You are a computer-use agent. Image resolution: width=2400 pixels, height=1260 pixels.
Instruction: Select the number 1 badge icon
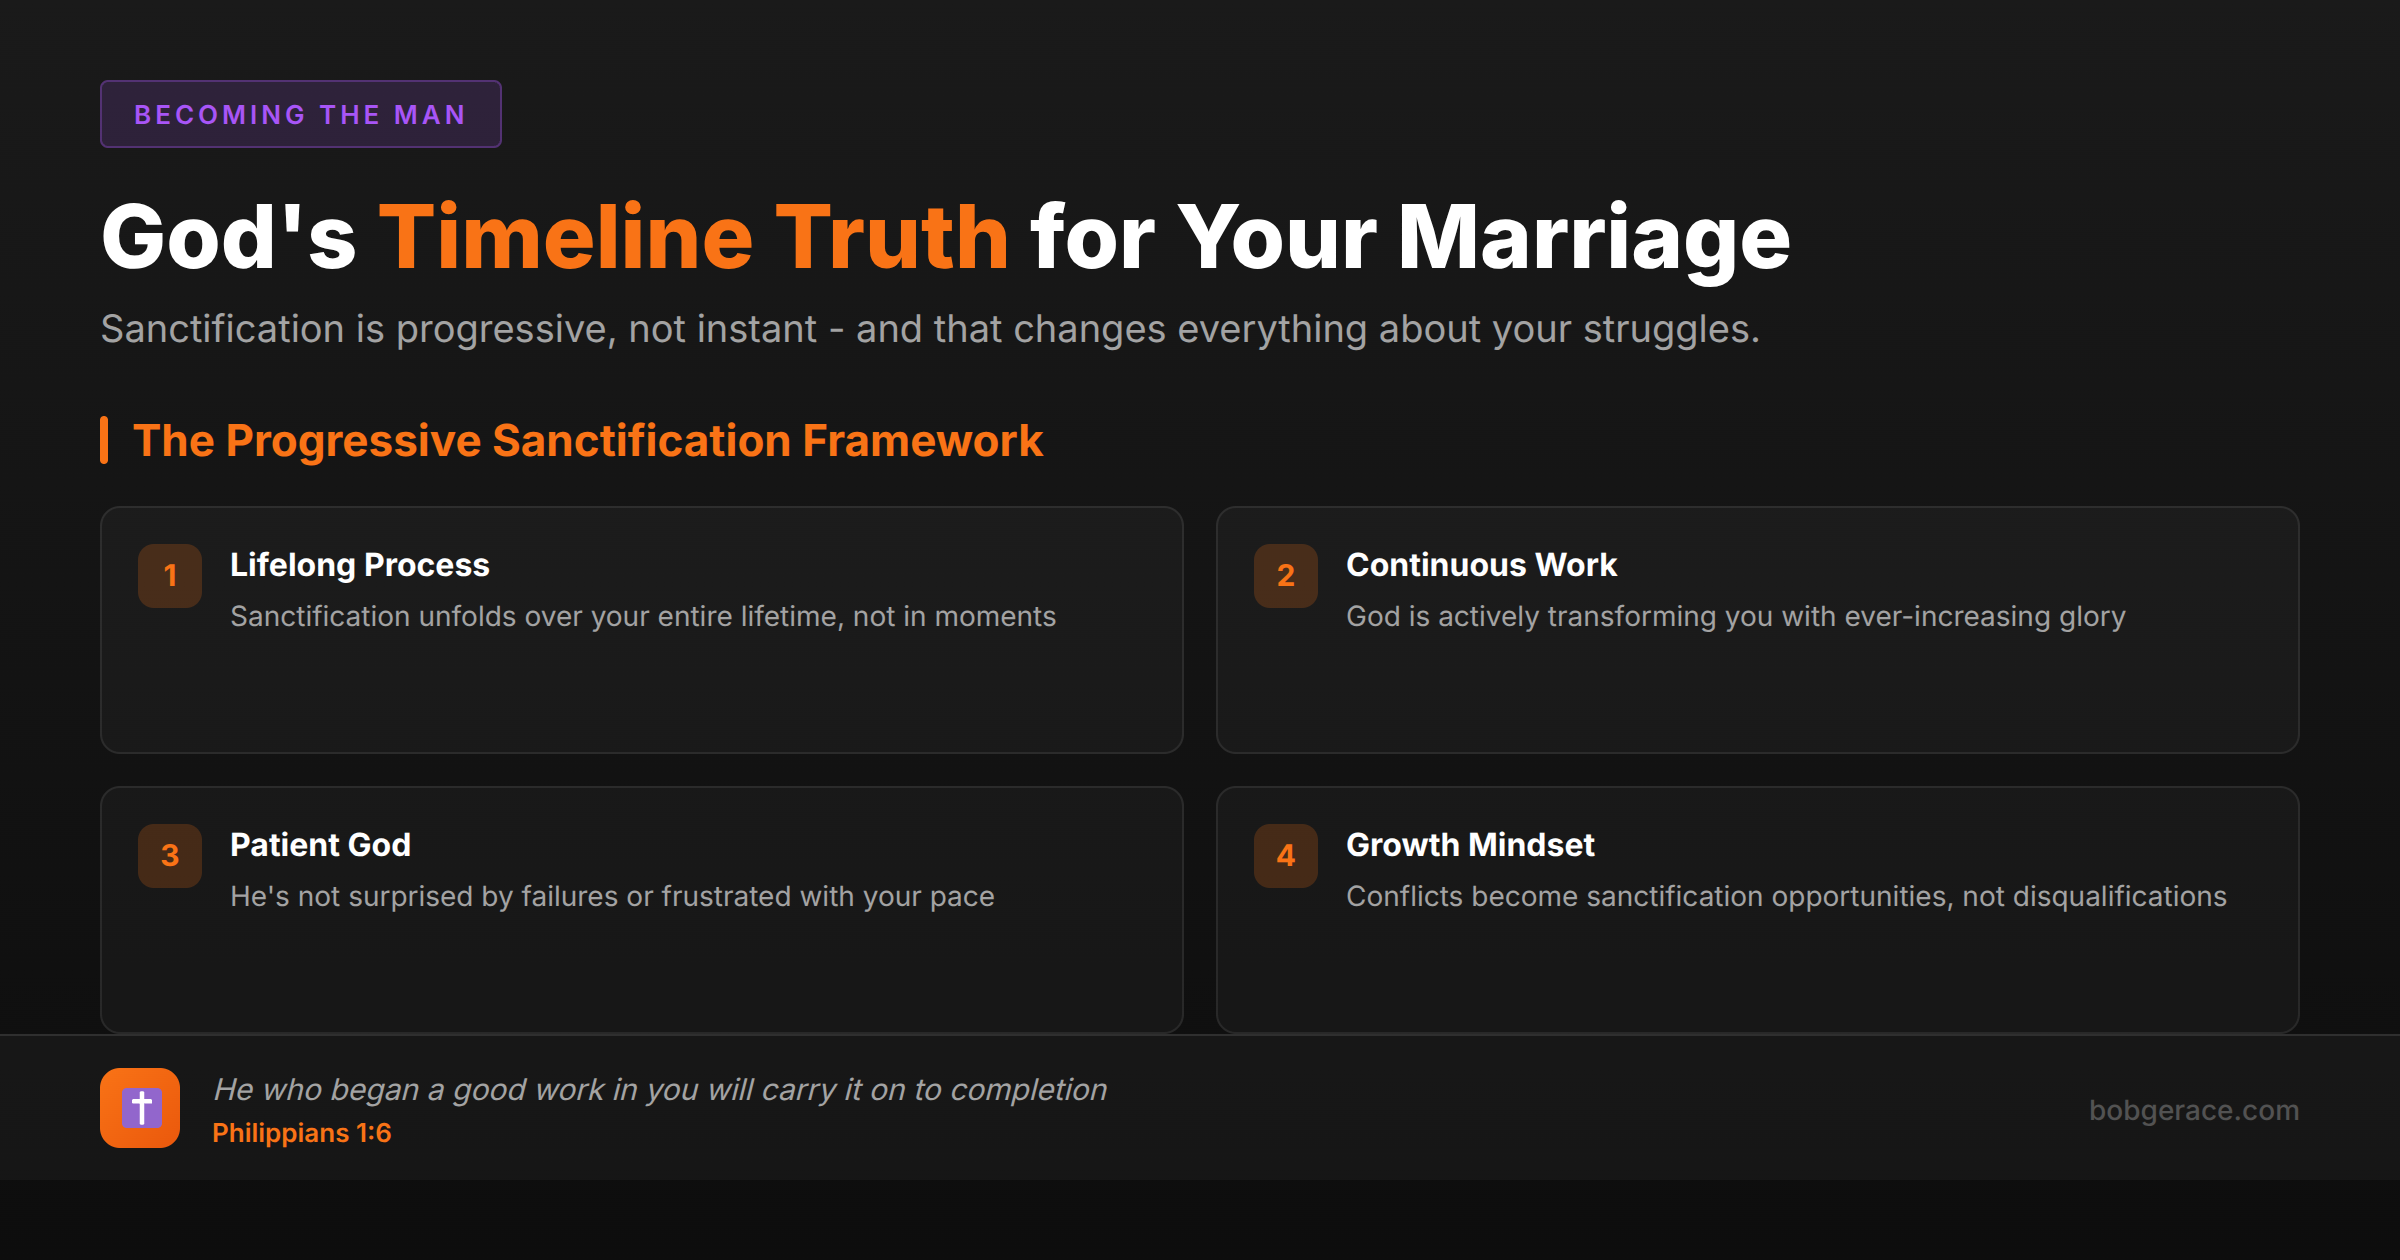[x=169, y=576]
